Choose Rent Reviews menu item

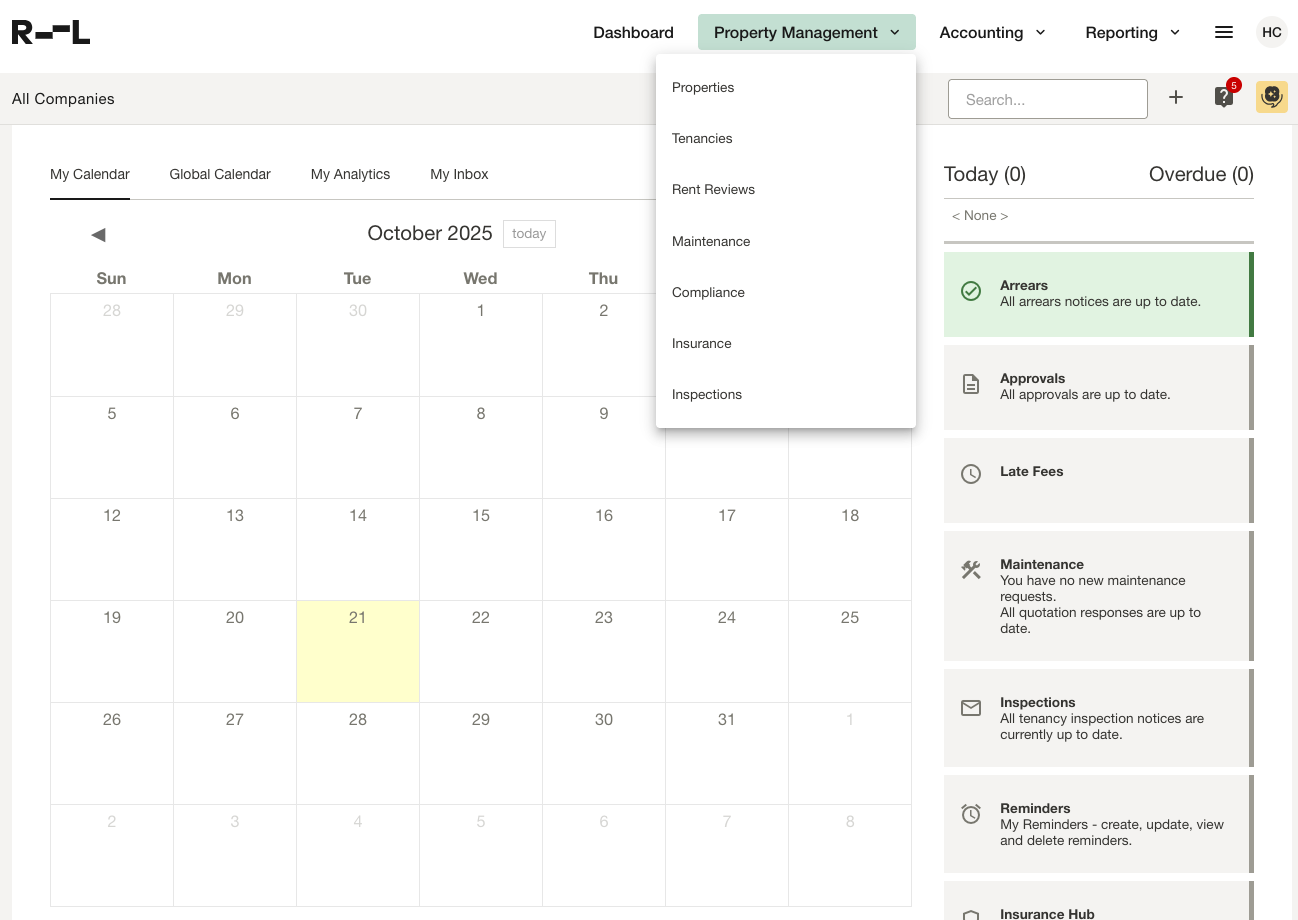click(713, 189)
